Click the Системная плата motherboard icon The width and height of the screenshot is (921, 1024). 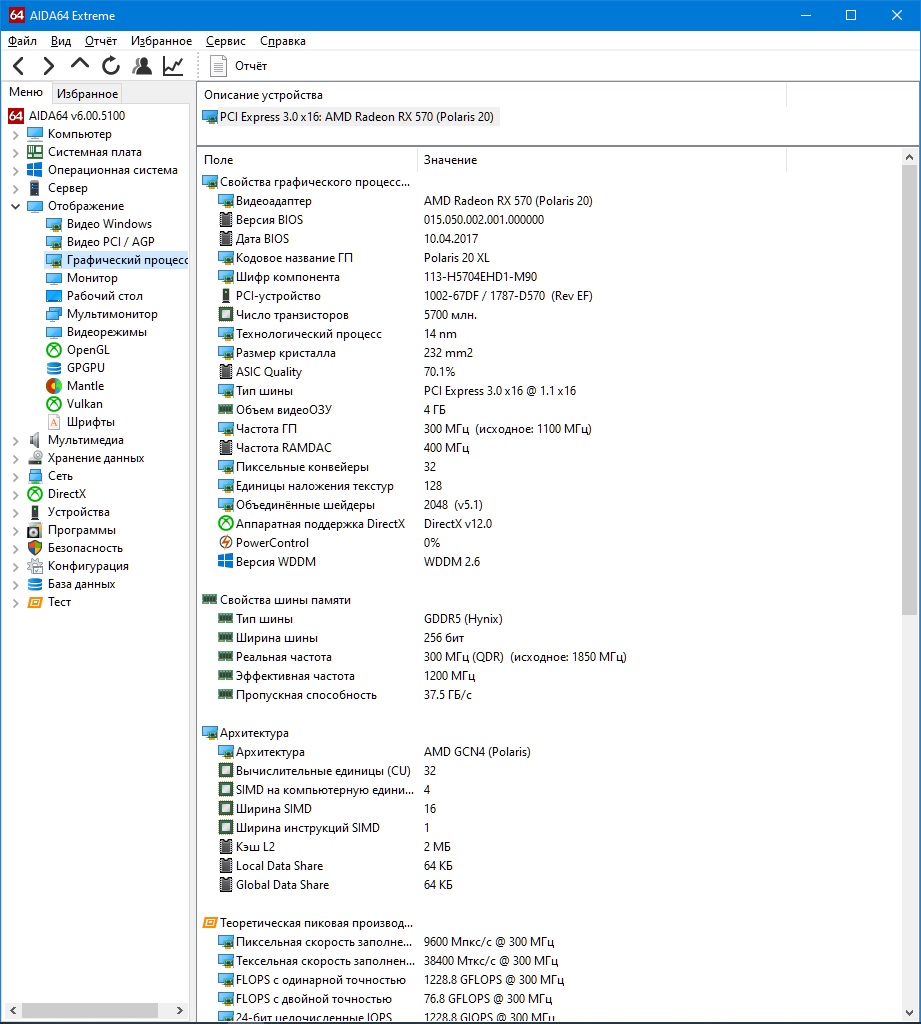(x=35, y=152)
